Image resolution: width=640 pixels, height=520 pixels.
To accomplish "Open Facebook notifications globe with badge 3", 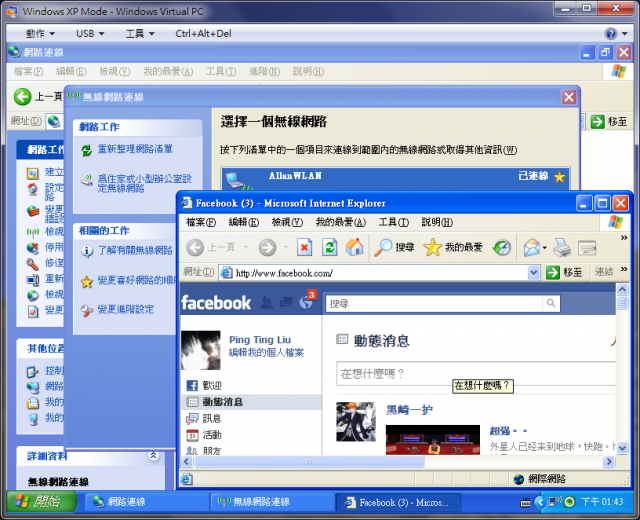I will [306, 302].
